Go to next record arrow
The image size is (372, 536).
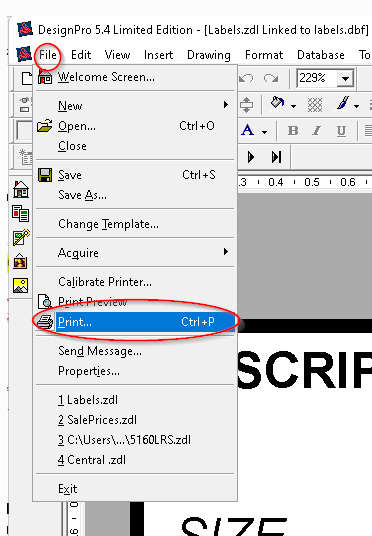coord(251,157)
